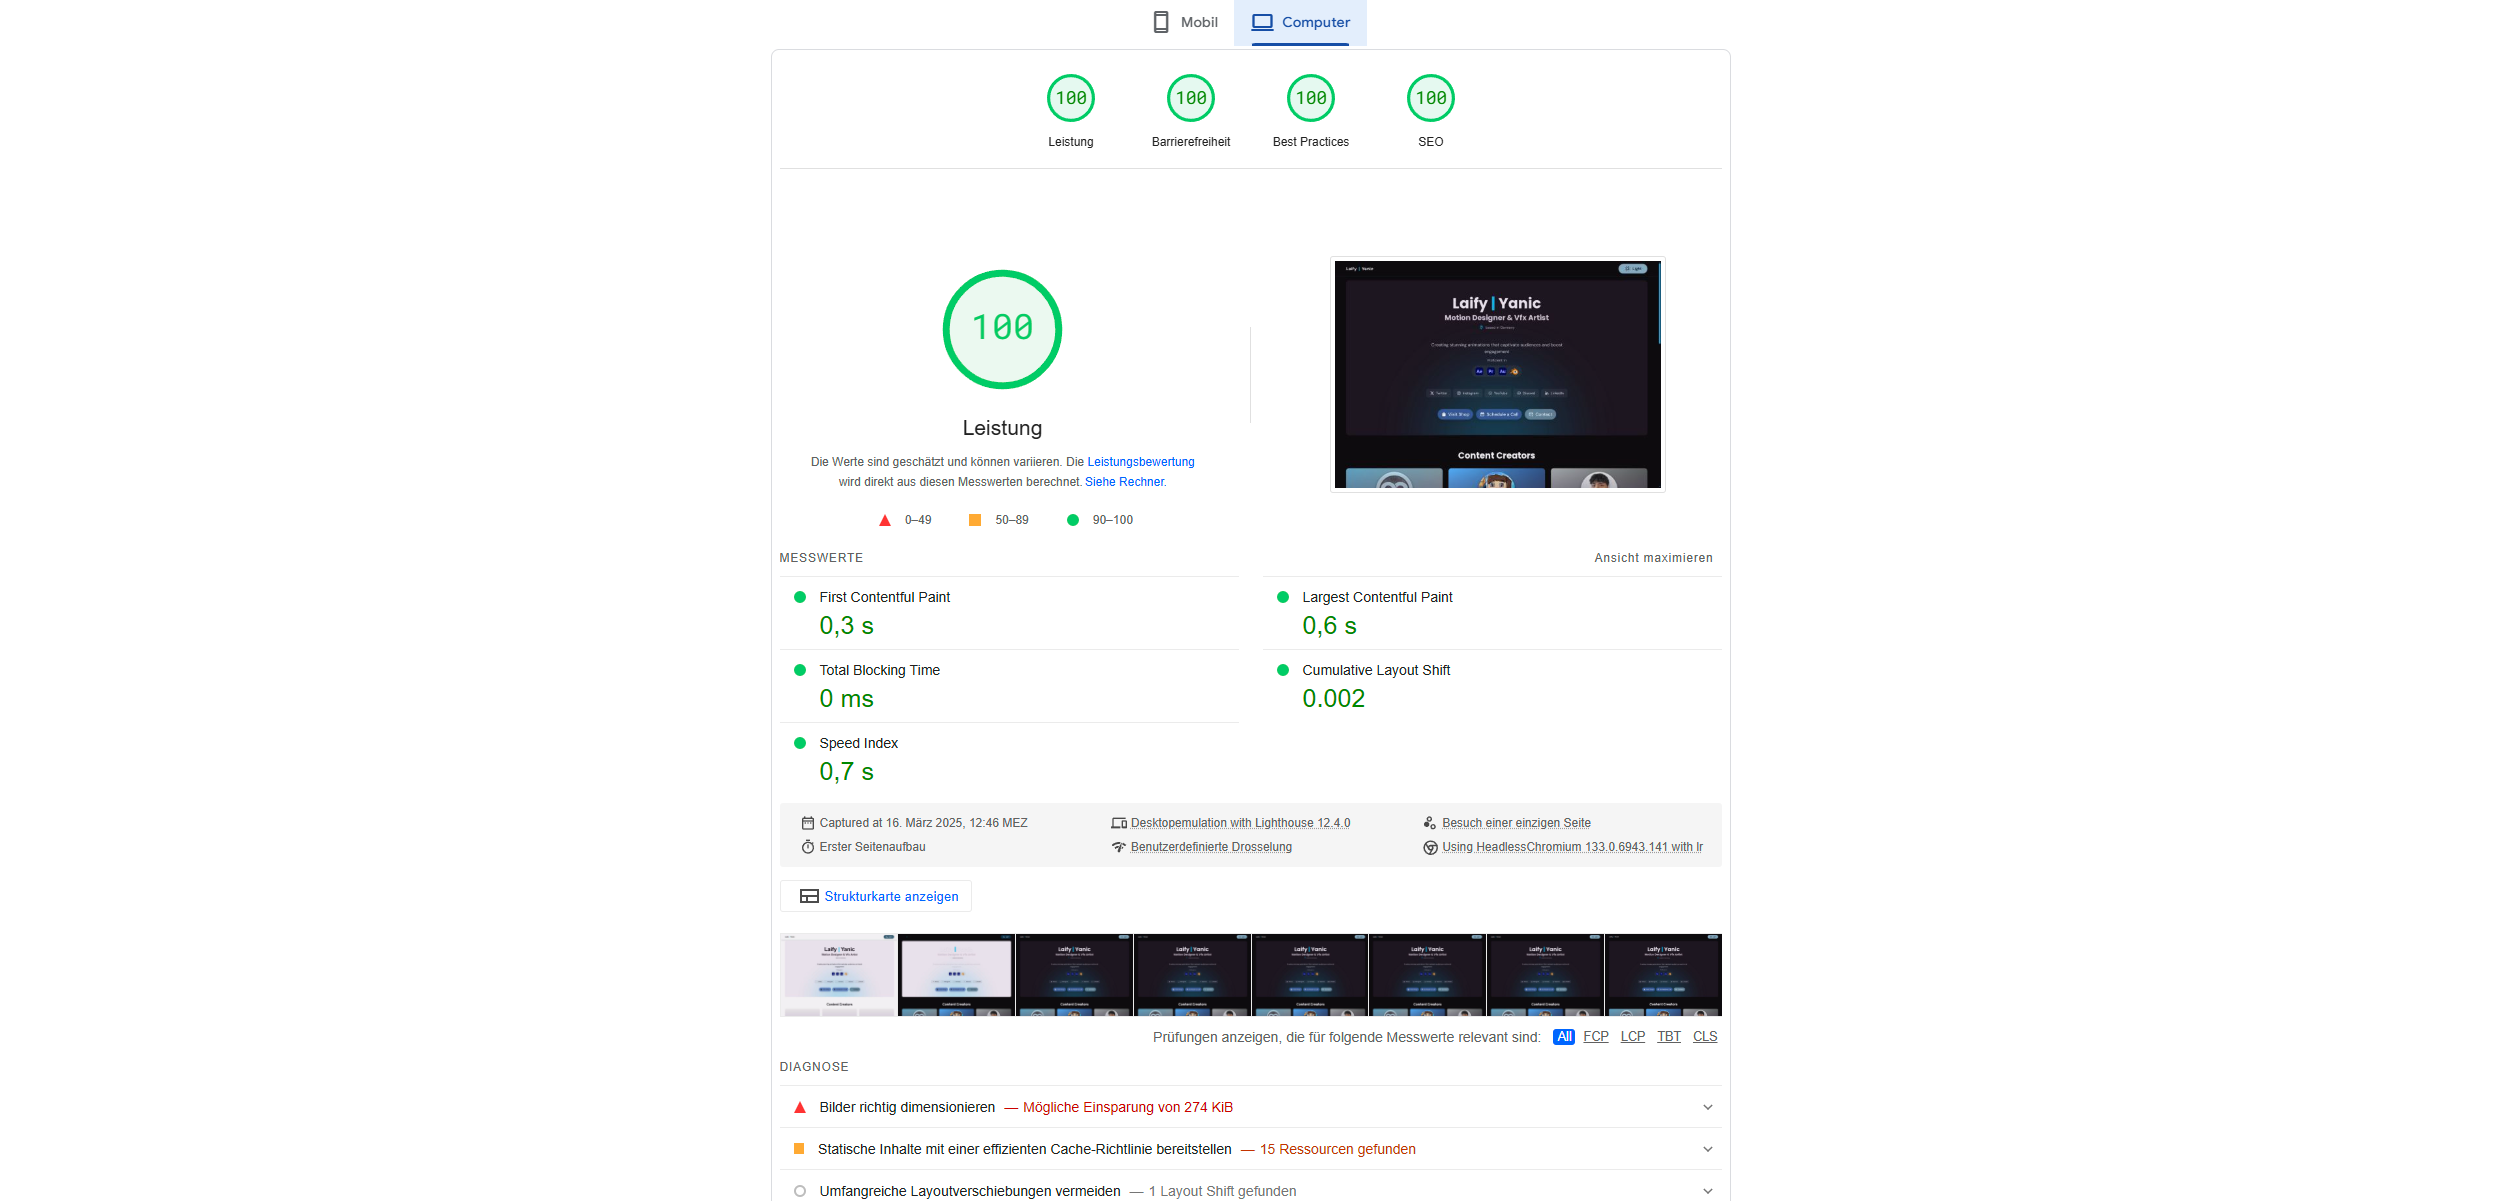Click 15 Ressourcen gefunden text
This screenshot has width=2515, height=1201.
pos(1338,1149)
